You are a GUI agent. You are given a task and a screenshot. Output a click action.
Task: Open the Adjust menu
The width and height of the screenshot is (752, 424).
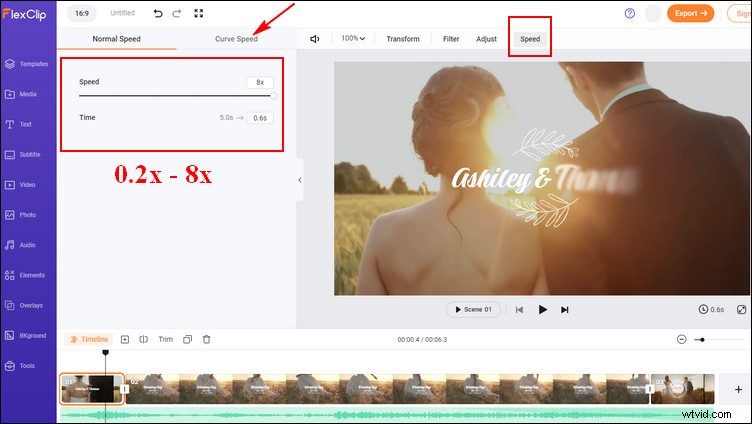tap(486, 39)
